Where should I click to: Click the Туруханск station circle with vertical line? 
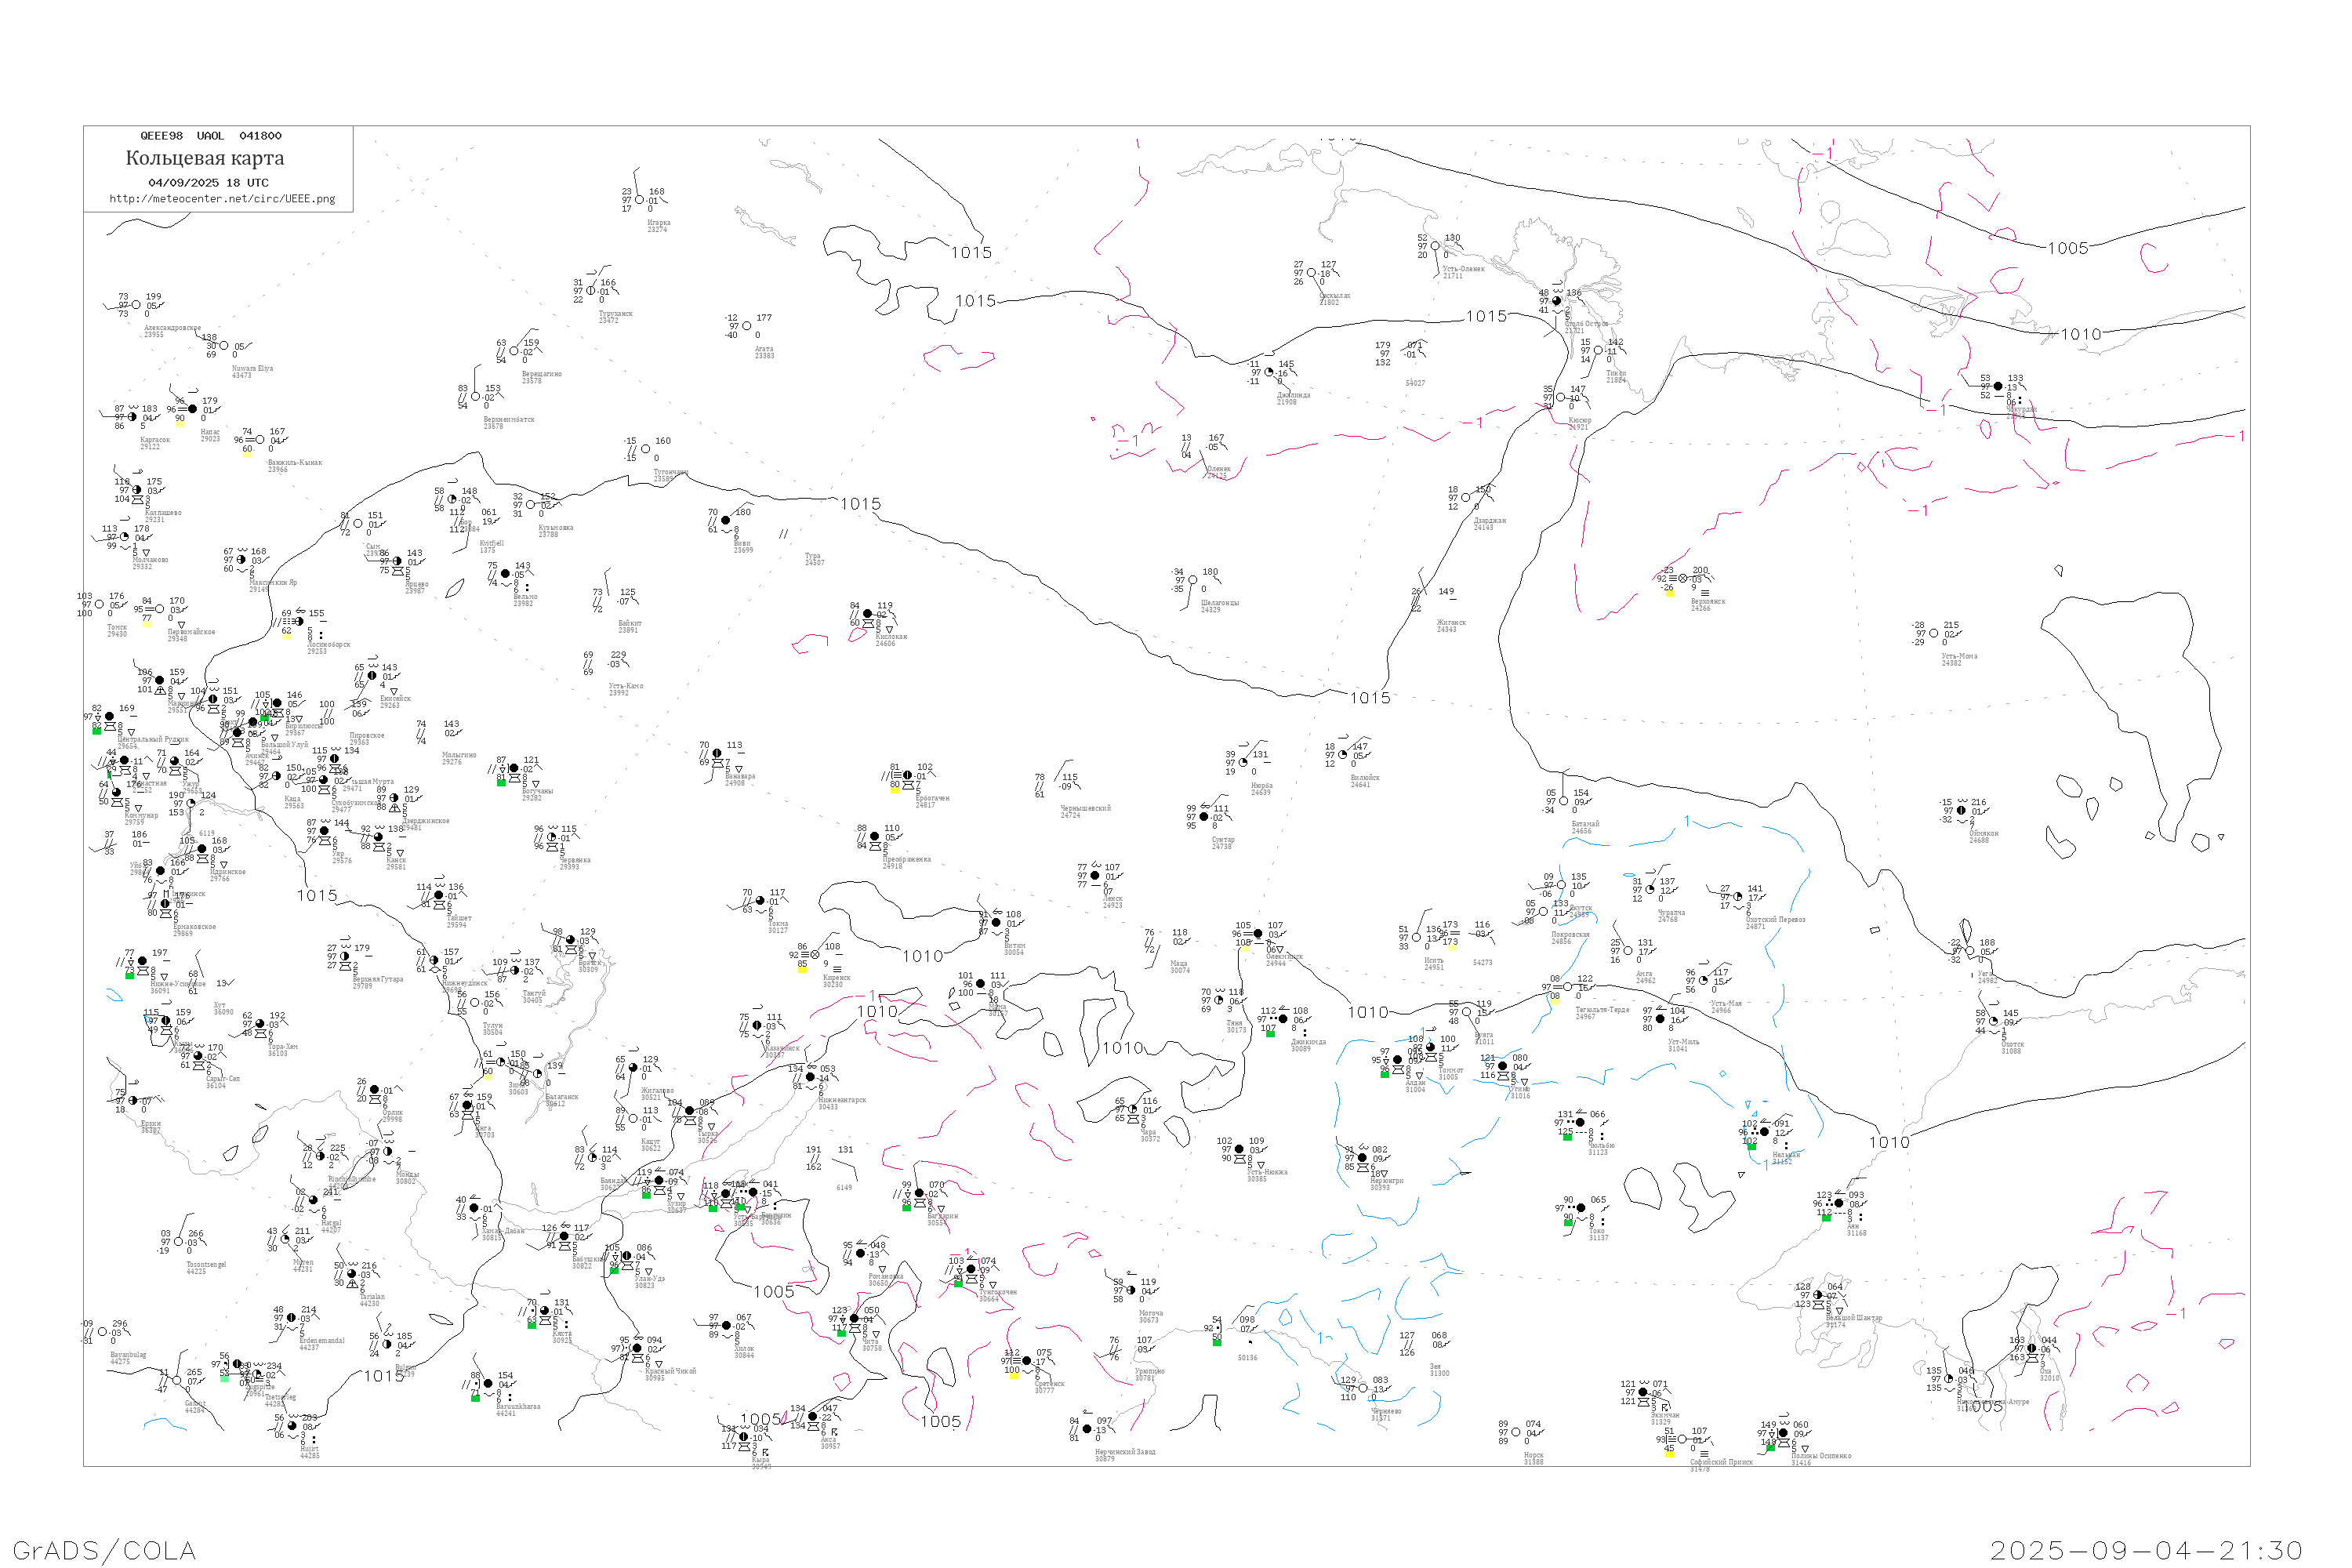click(x=590, y=292)
